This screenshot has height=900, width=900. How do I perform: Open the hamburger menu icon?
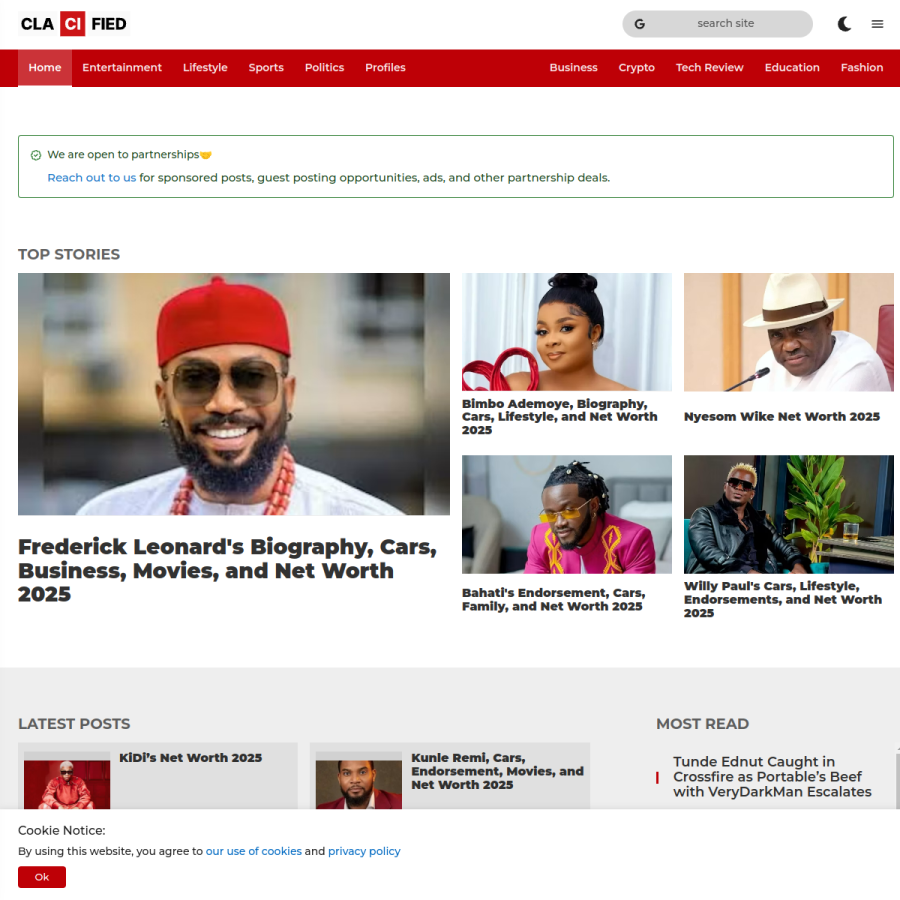(x=877, y=24)
